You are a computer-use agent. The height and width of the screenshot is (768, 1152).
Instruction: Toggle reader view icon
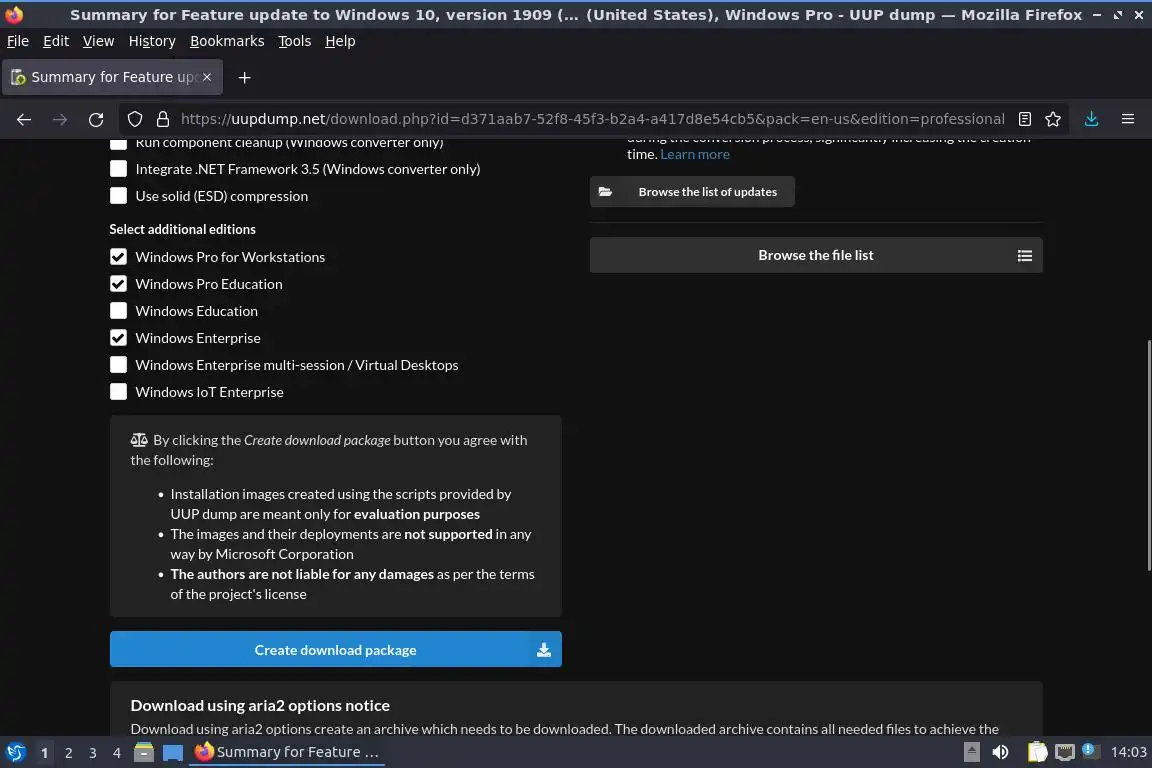point(1025,119)
